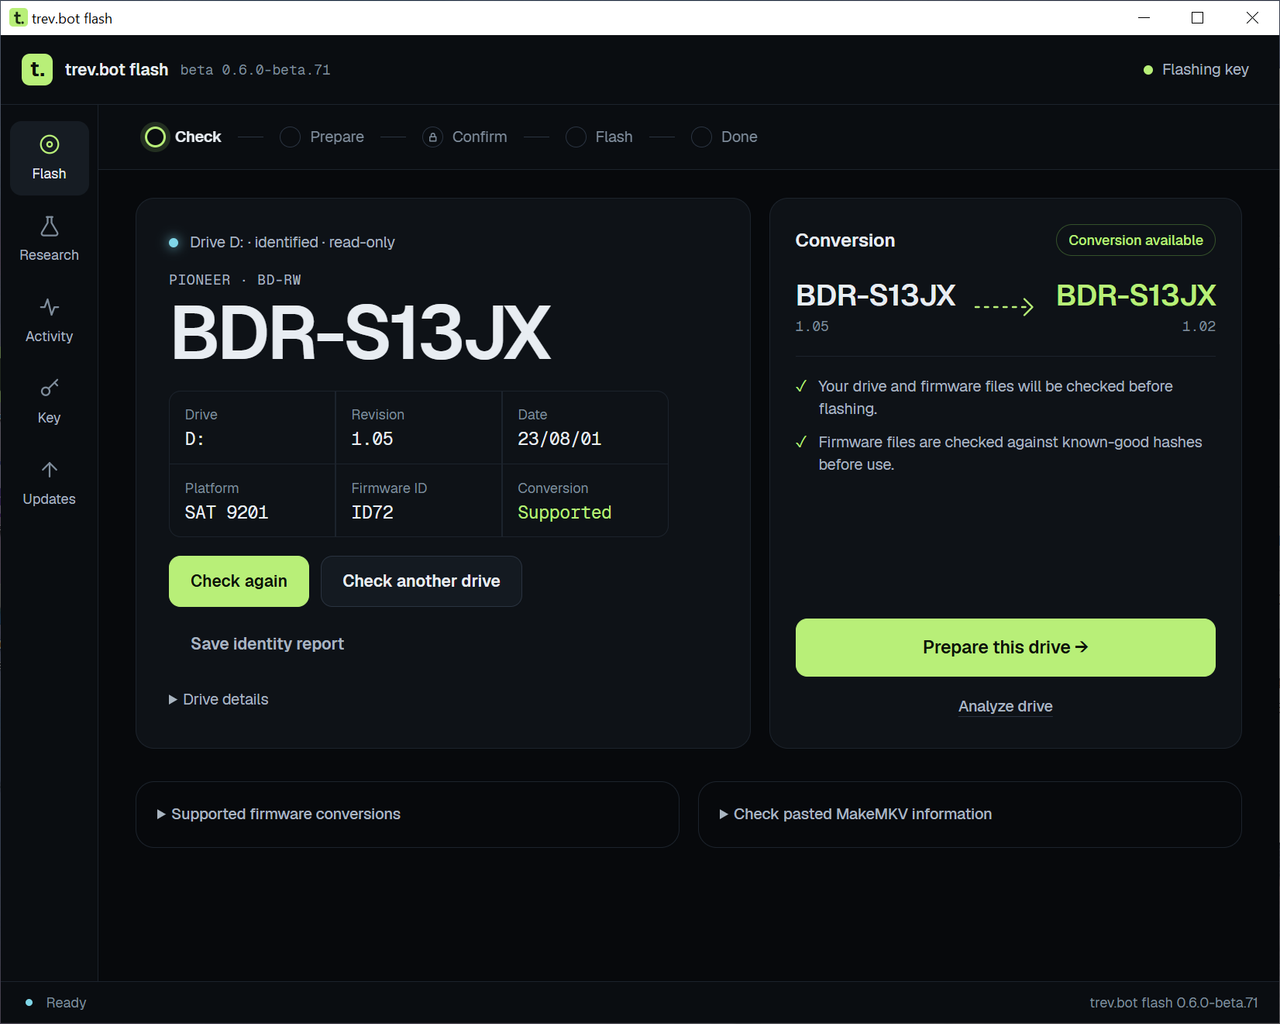Click the target firmware version 1.02
Screen dimensions: 1280x1024
coord(1199,326)
